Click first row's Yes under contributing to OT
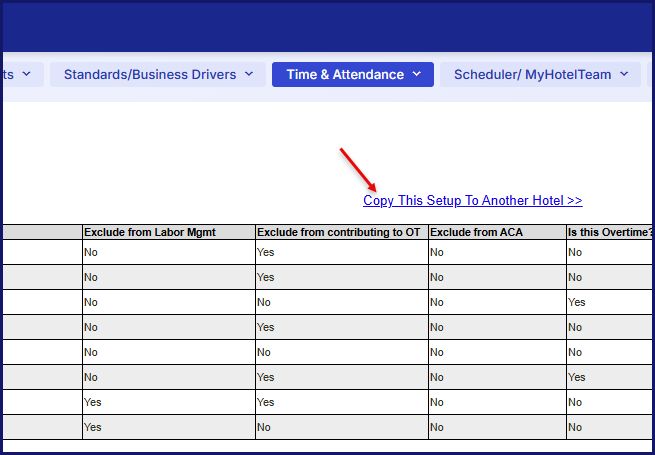 click(x=266, y=253)
